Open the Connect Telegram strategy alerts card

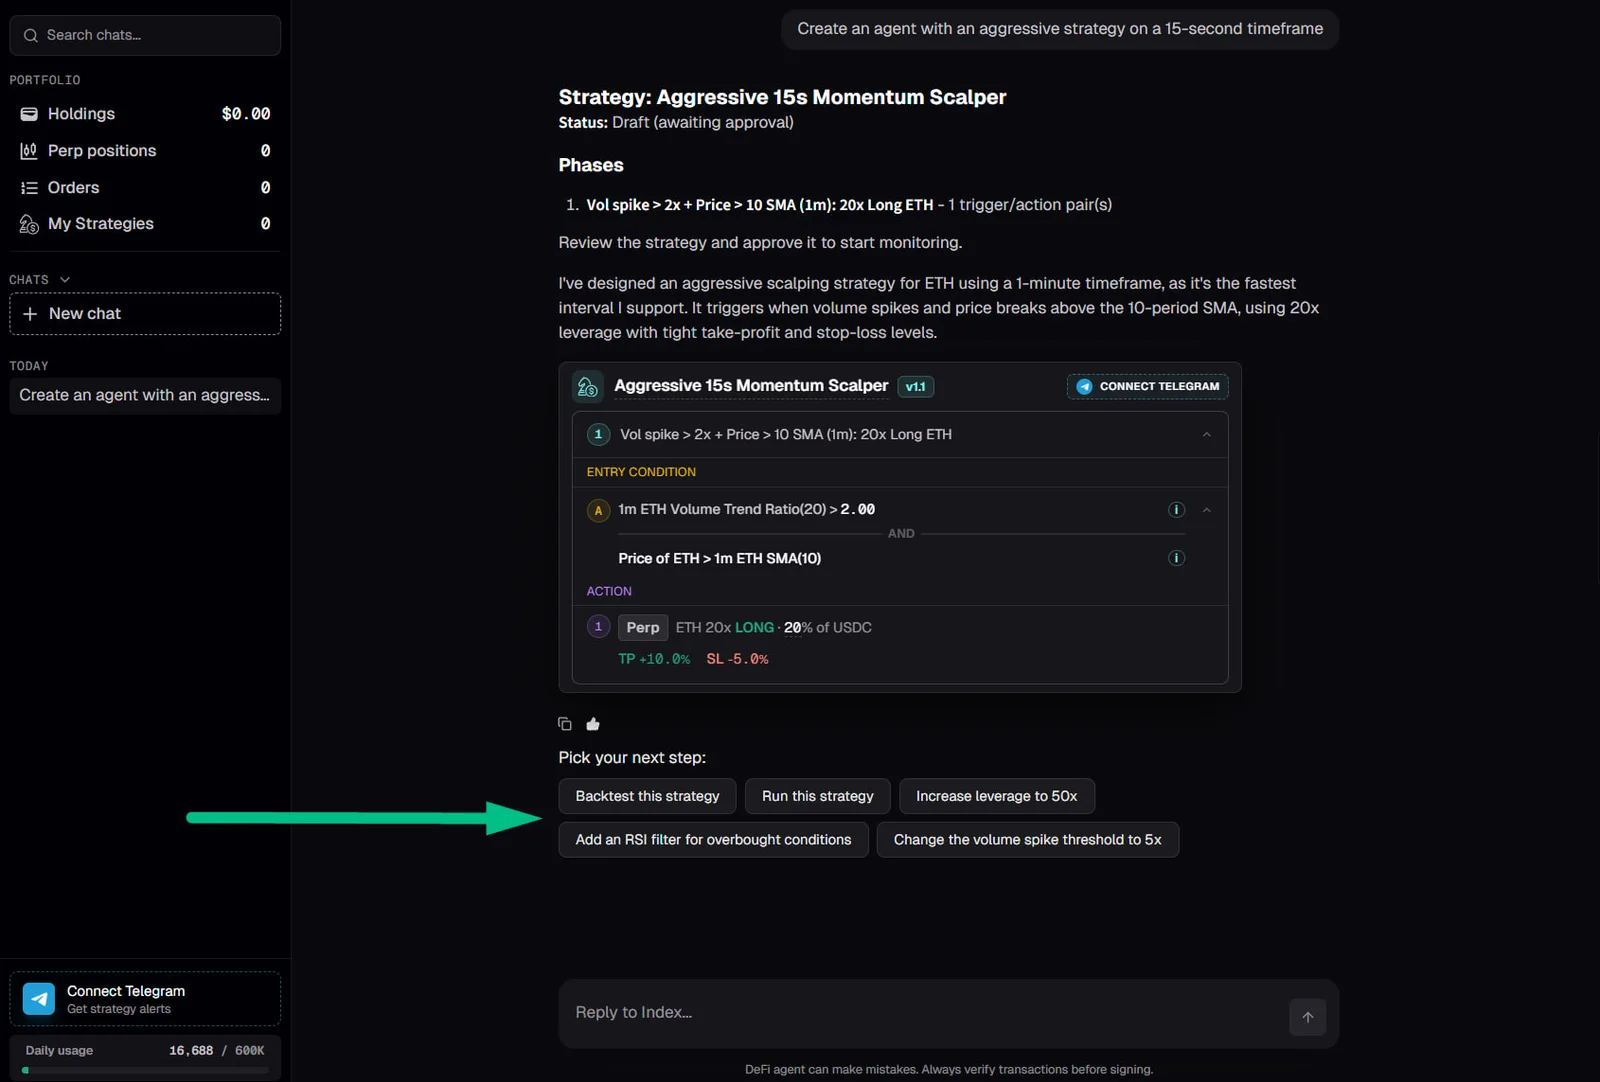(x=145, y=999)
